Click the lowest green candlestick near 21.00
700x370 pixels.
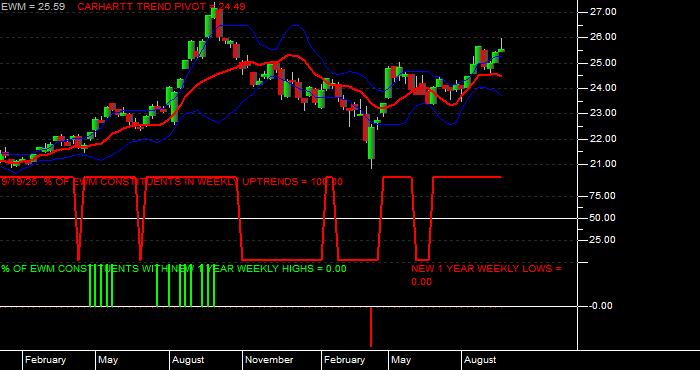click(371, 143)
